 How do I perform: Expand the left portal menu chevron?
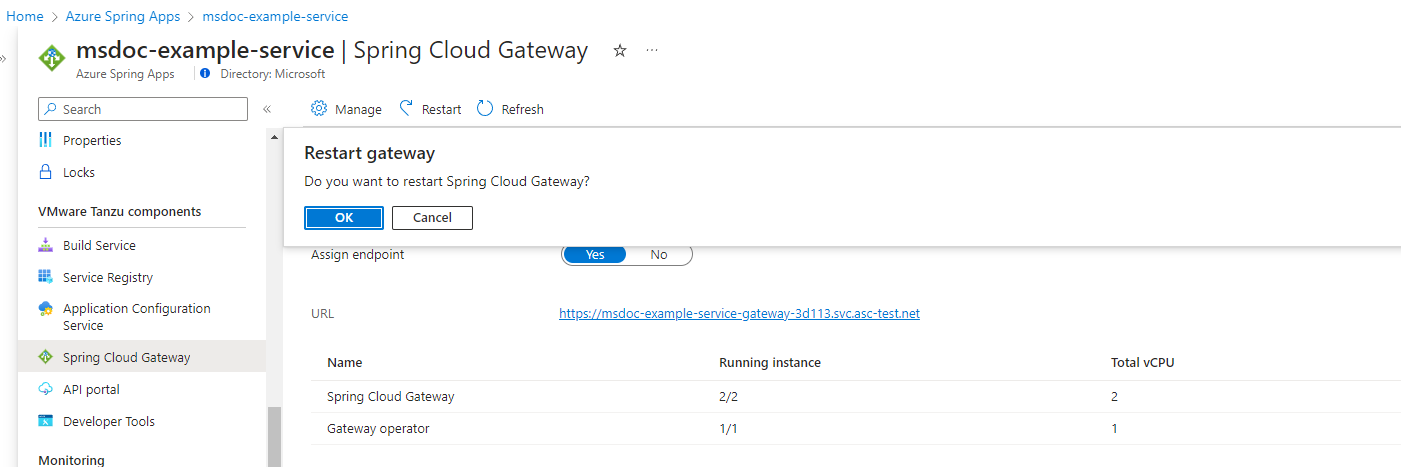(3, 59)
